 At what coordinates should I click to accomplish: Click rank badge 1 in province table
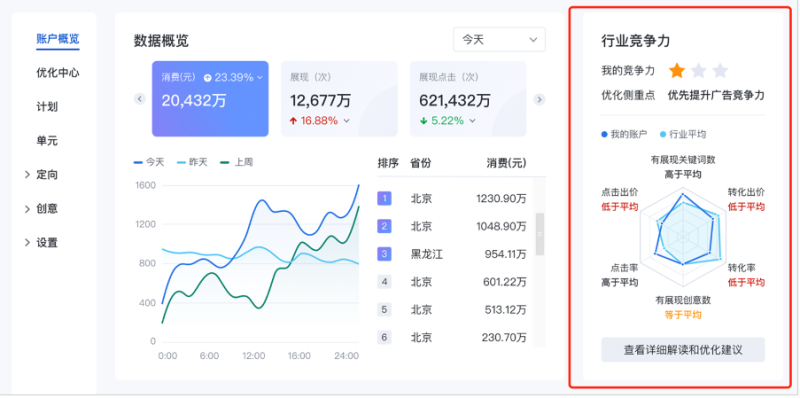[x=384, y=198]
